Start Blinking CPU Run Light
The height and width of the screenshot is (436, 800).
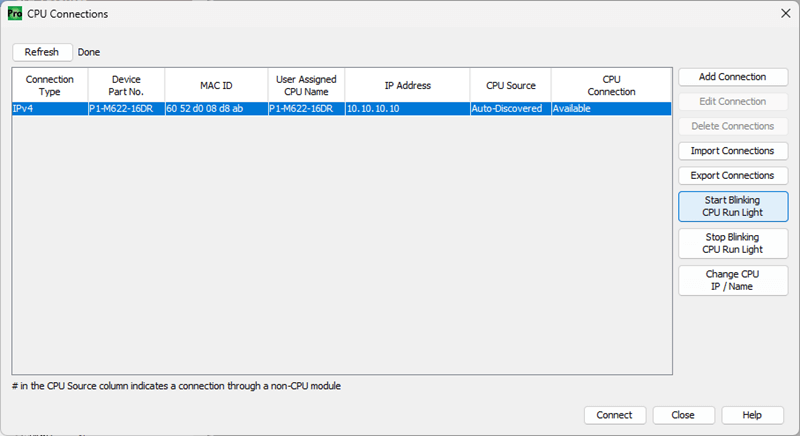[732, 206]
